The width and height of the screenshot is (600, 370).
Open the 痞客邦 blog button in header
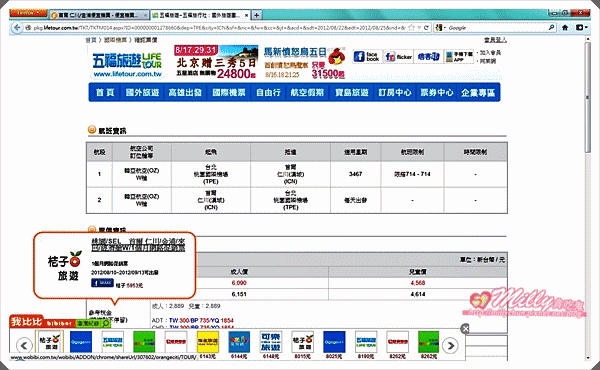429,57
